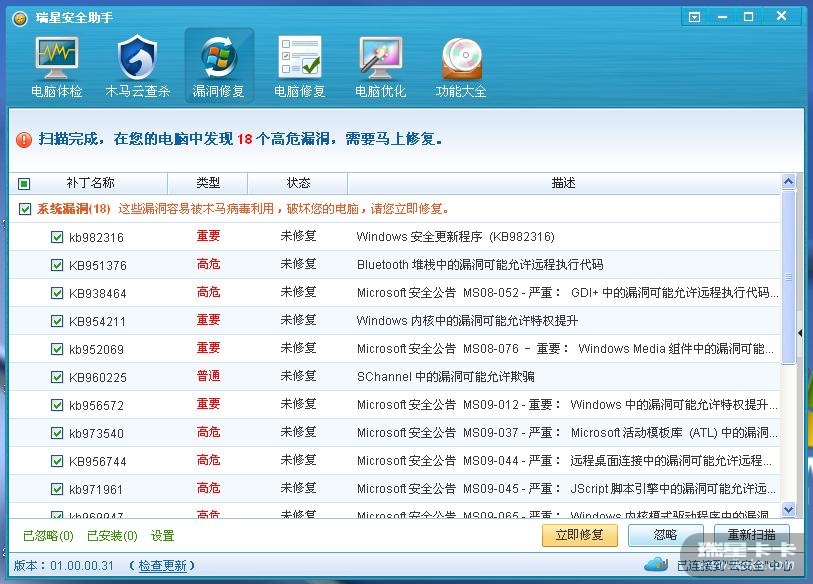Collapse the right side panel arrow

click(800, 333)
